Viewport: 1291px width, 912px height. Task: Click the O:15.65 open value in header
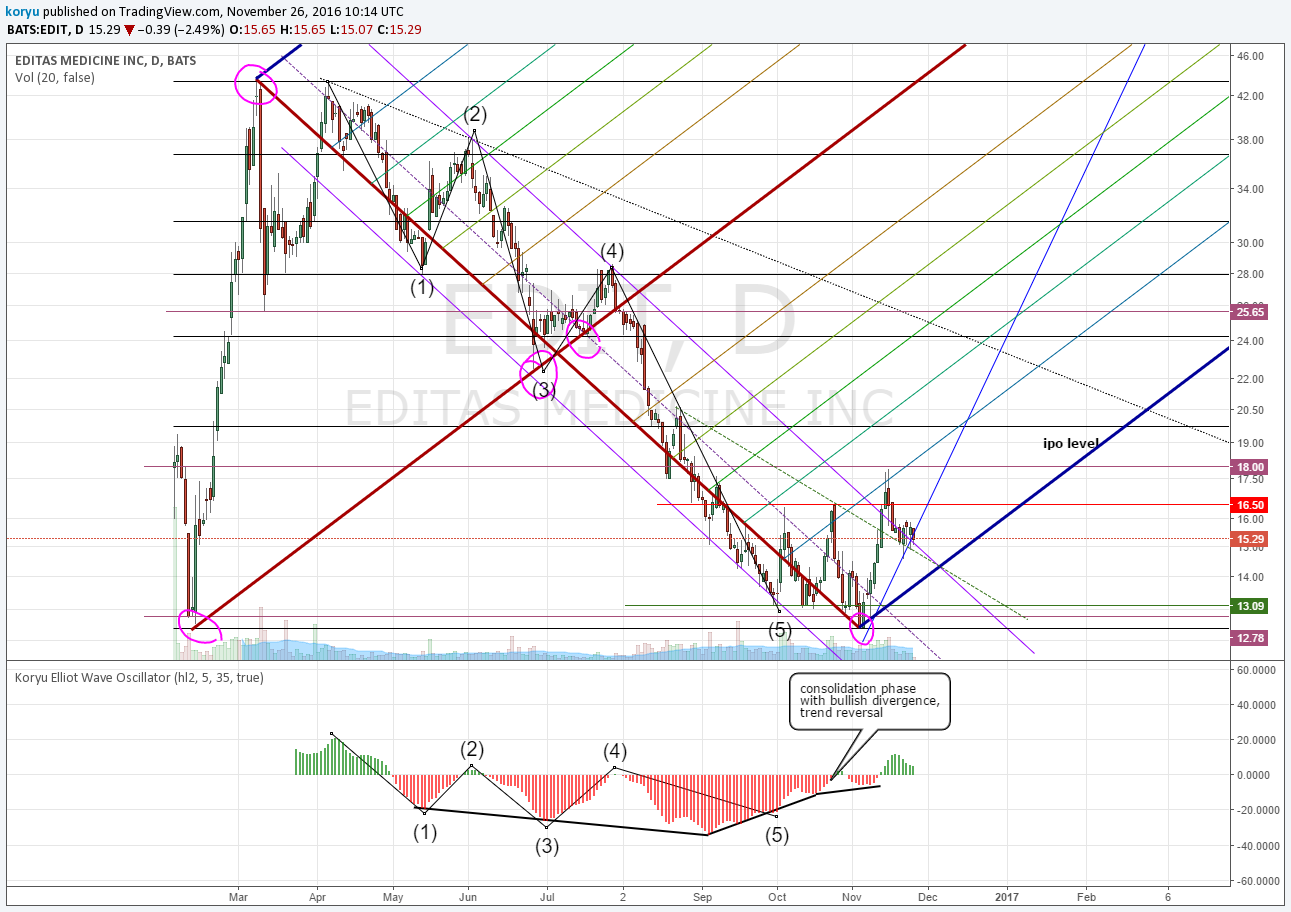pyautogui.click(x=254, y=29)
